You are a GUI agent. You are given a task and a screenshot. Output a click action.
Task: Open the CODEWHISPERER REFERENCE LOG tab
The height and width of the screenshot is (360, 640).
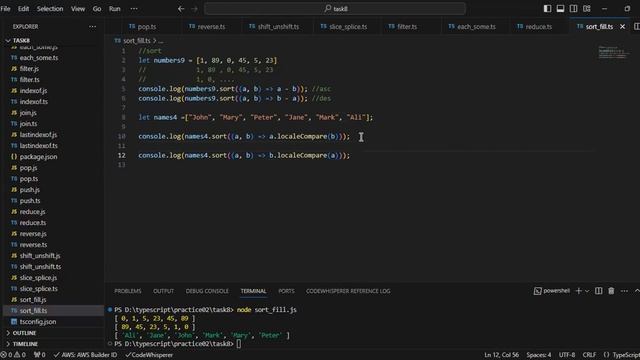click(348, 291)
